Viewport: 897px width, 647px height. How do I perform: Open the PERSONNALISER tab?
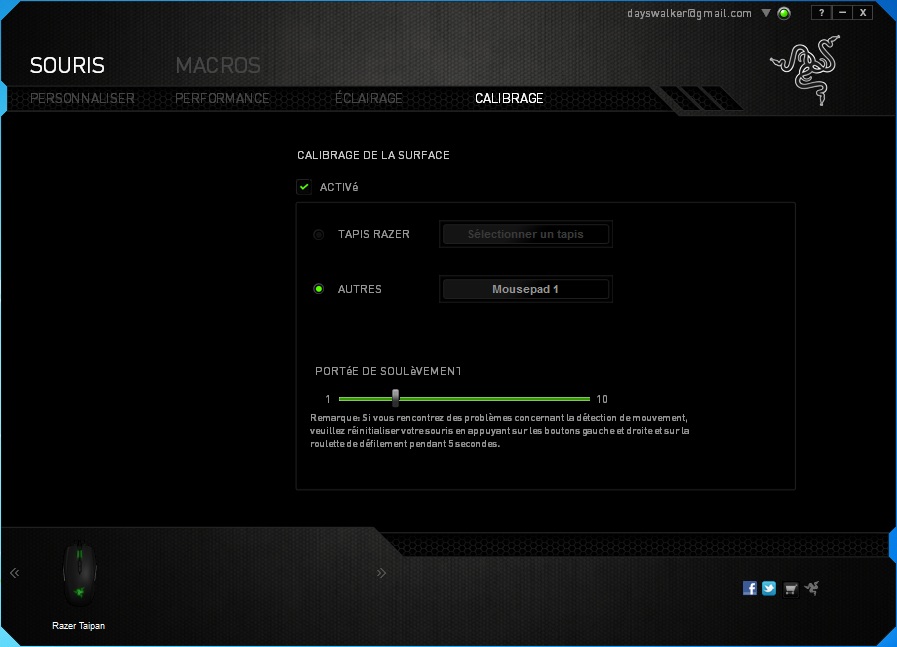pyautogui.click(x=82, y=98)
